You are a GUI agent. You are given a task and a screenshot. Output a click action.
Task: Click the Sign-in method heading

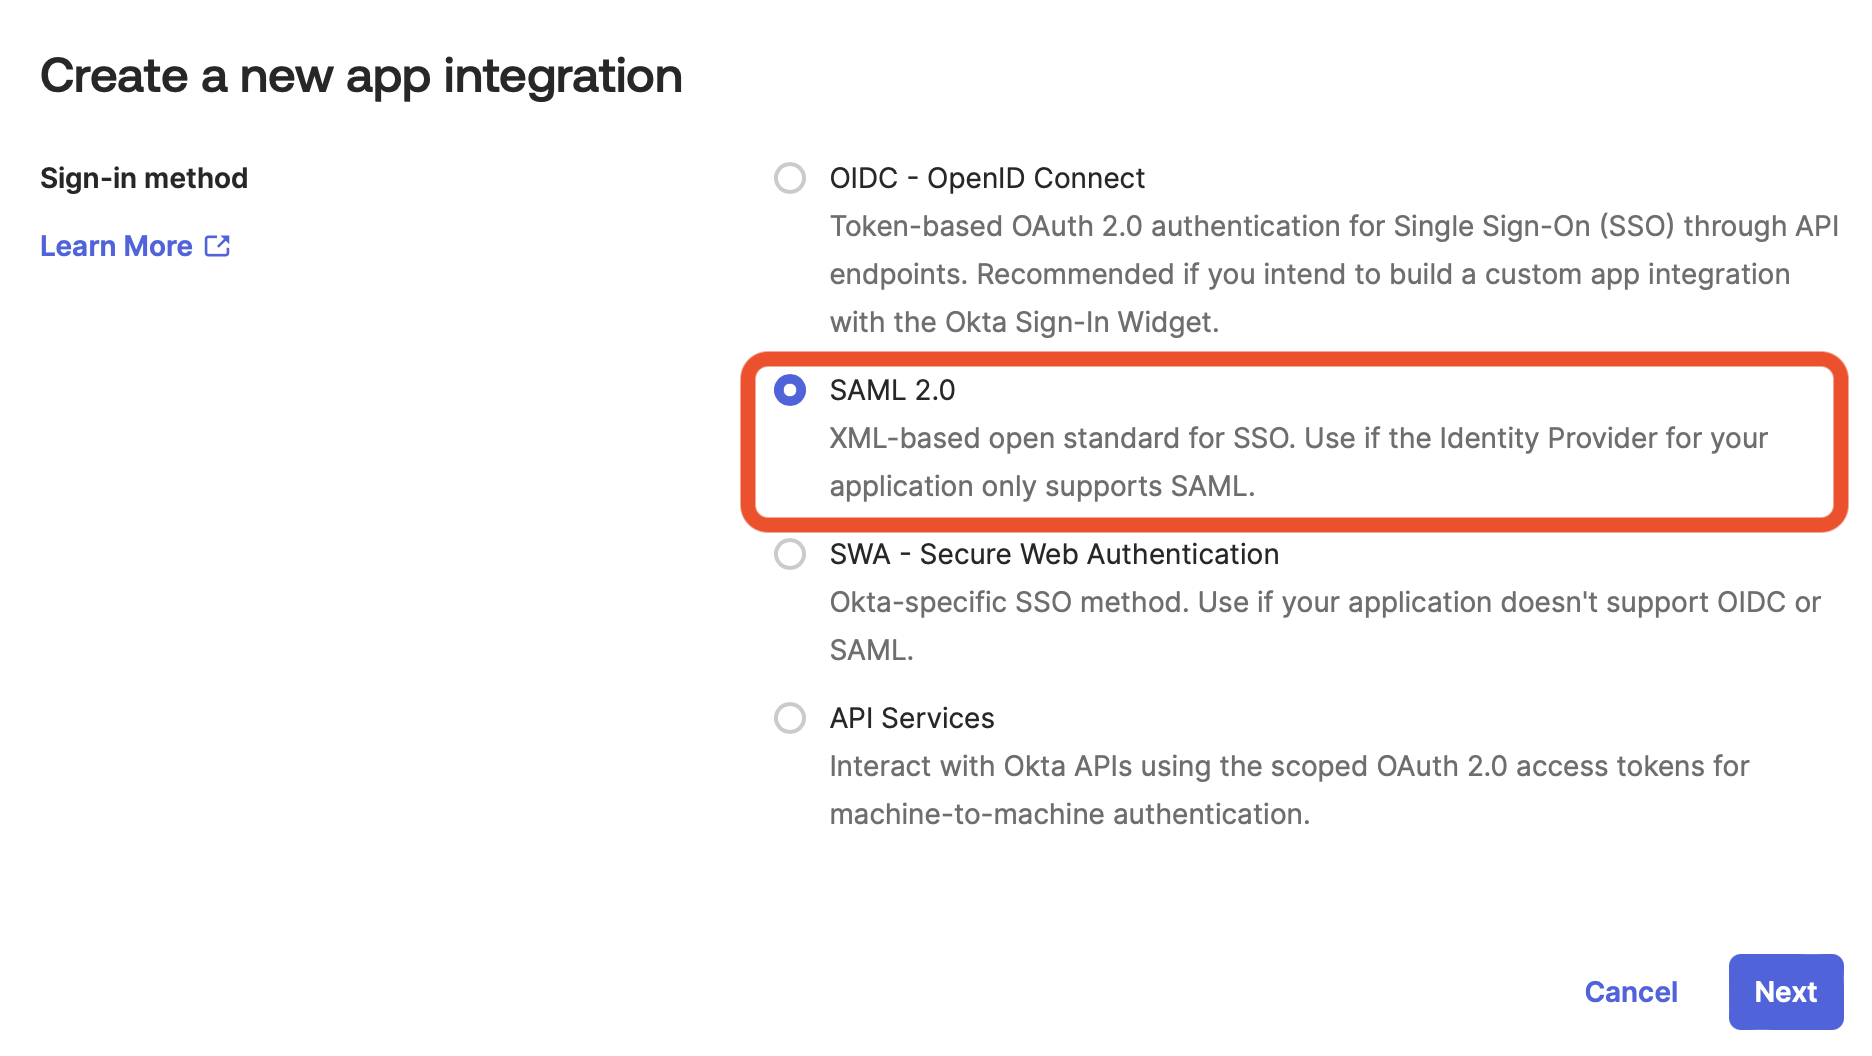coord(144,178)
